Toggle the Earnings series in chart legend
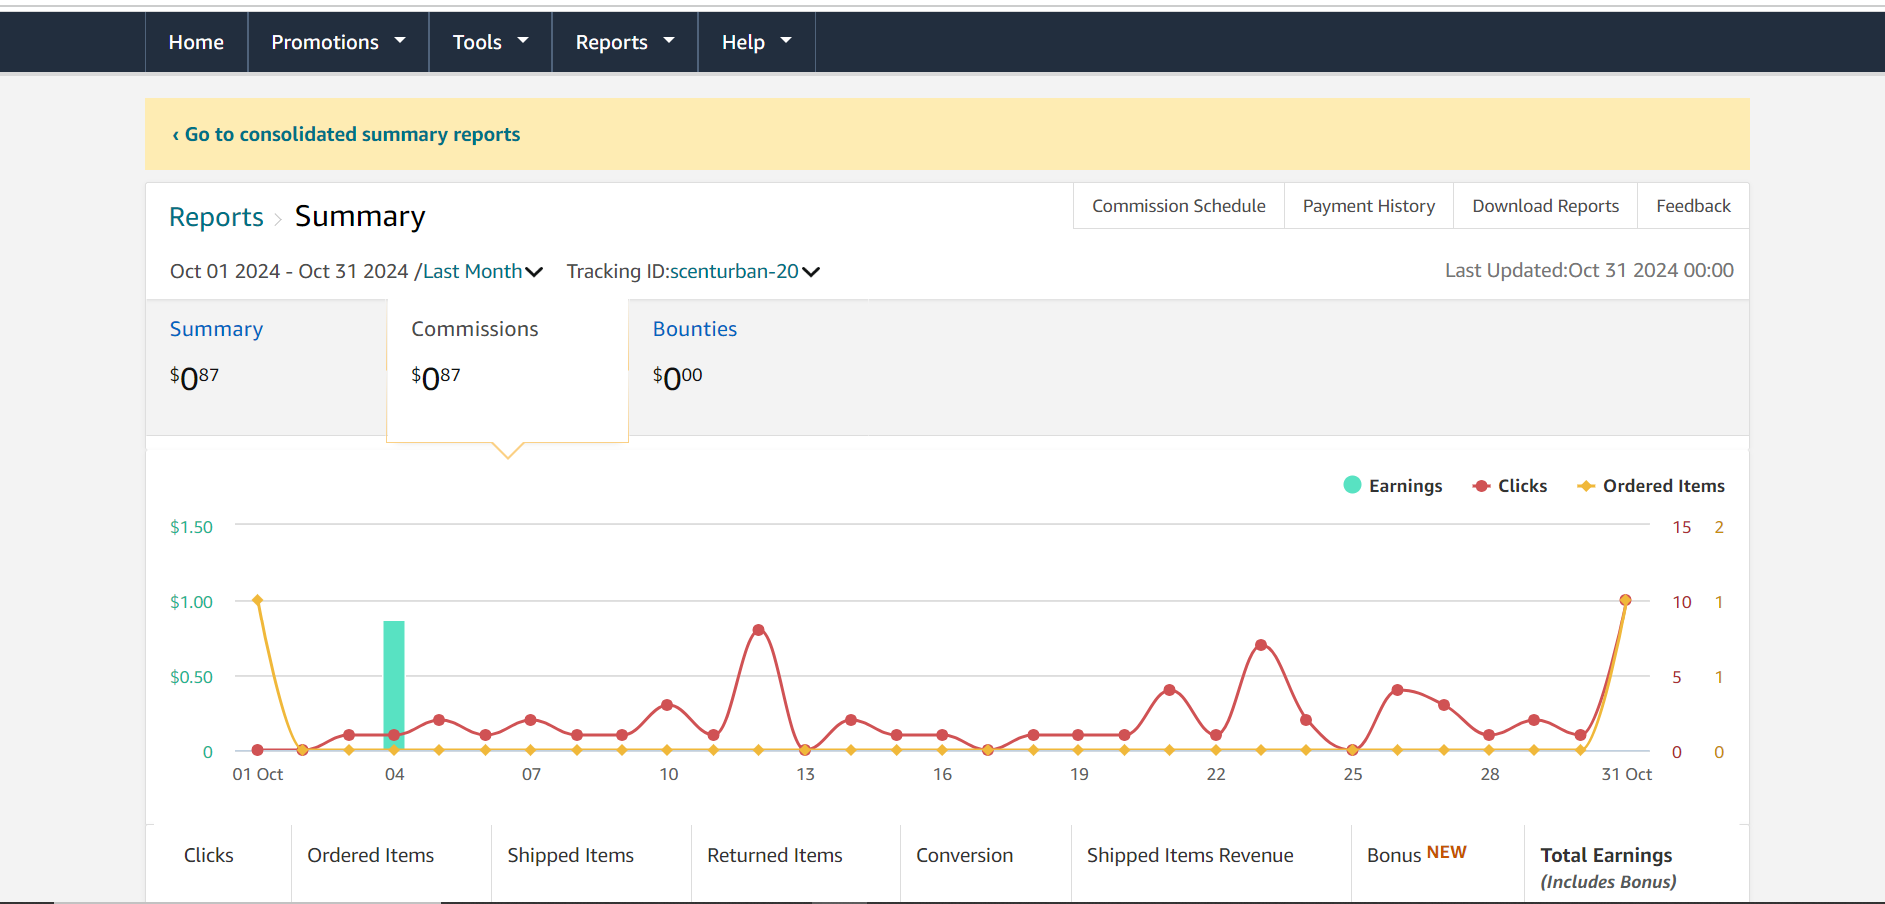 pyautogui.click(x=1393, y=485)
